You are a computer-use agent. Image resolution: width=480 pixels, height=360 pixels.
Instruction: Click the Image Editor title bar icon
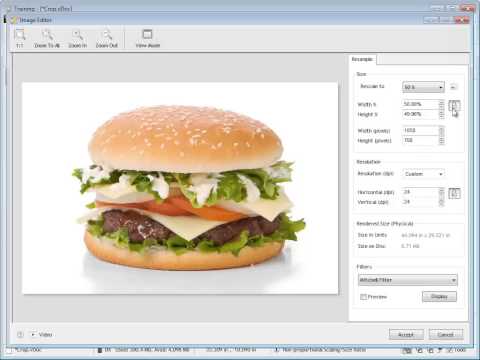tap(13, 20)
